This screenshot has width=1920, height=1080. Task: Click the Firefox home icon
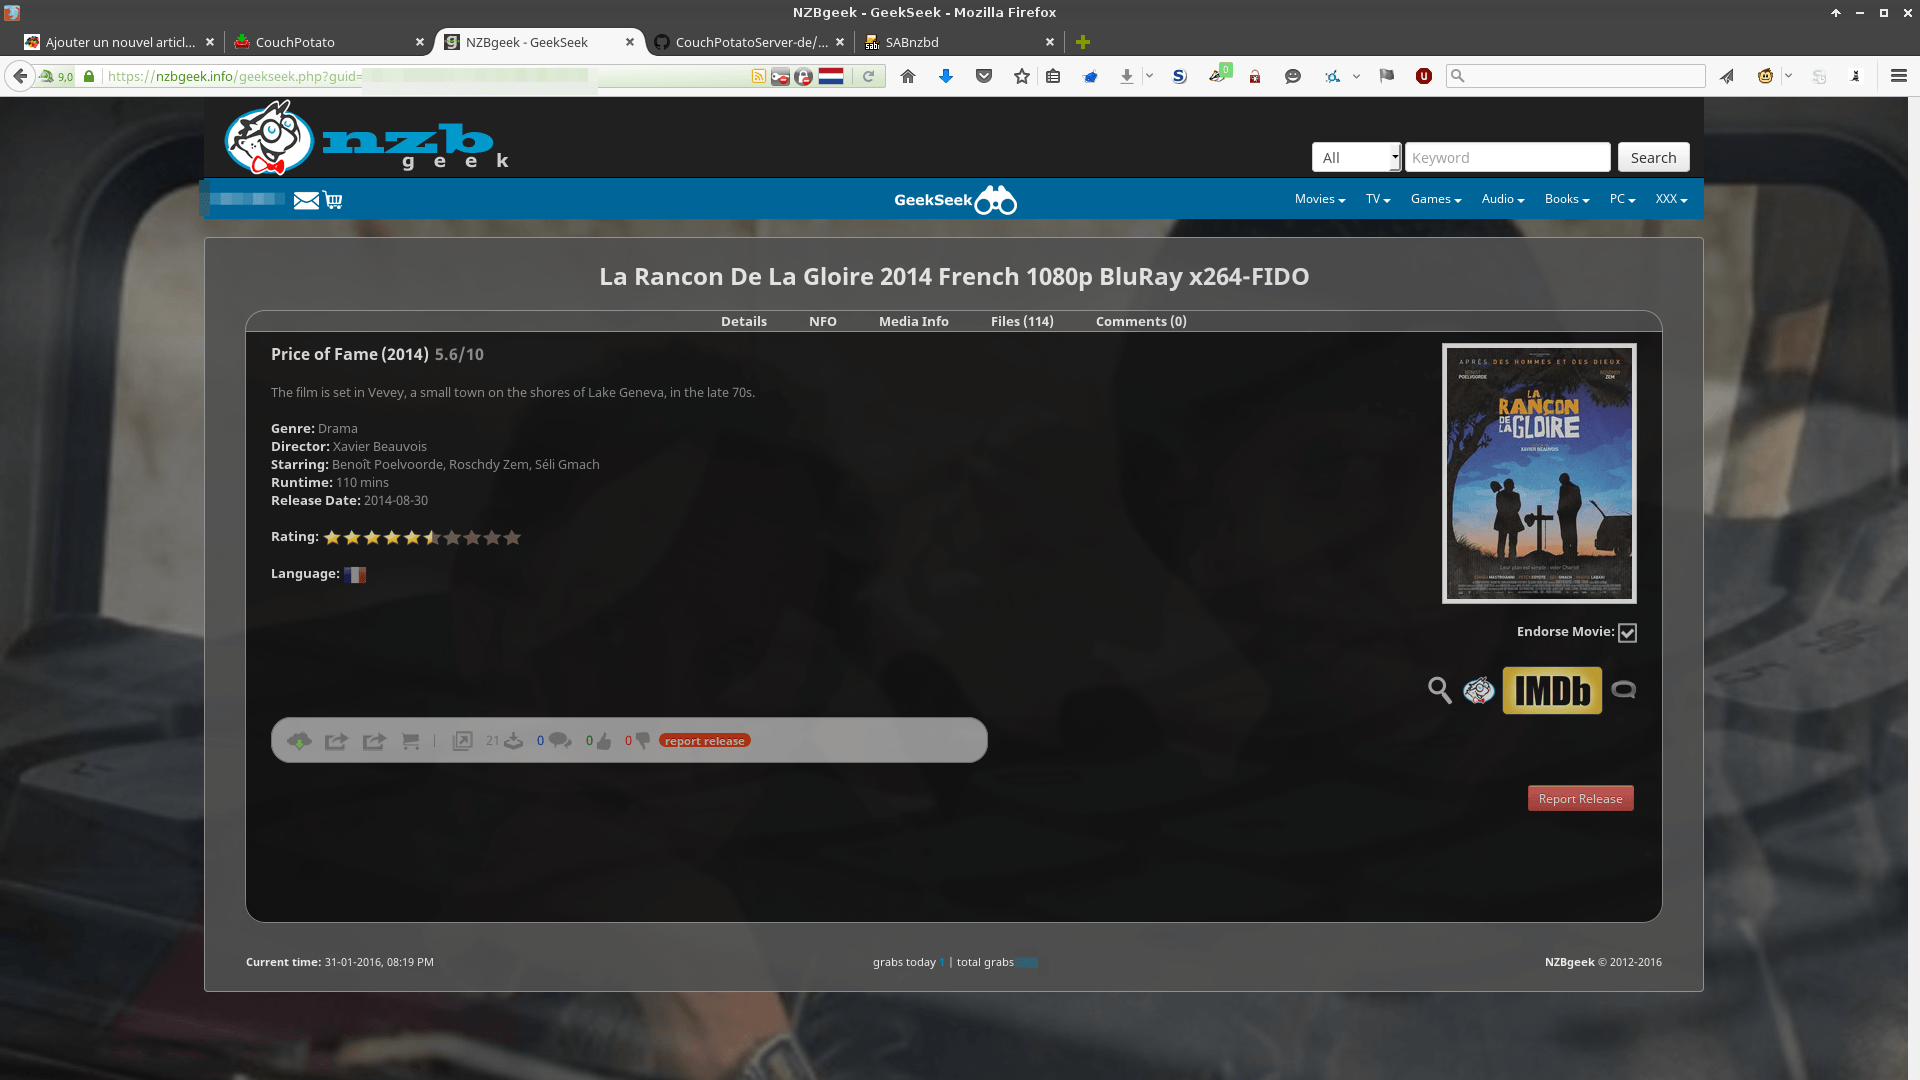(908, 76)
